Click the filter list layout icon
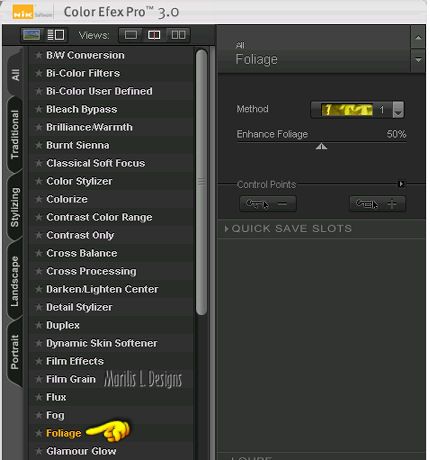This screenshot has height=460, width=430. point(56,35)
